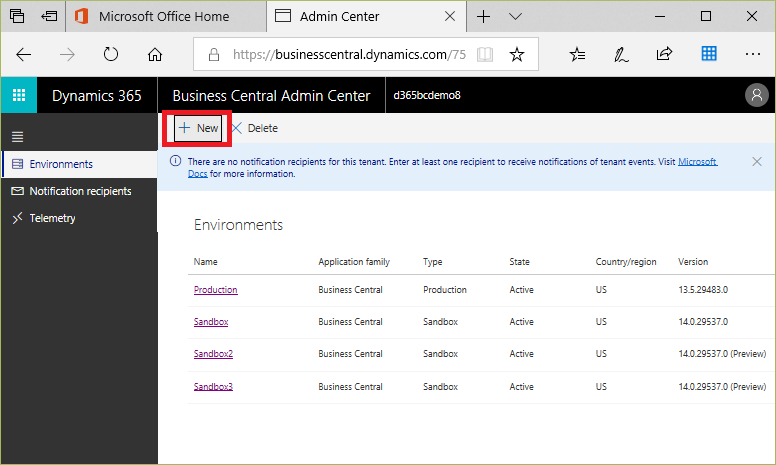Click the site lock security icon
The width and height of the screenshot is (776, 465).
[x=214, y=54]
